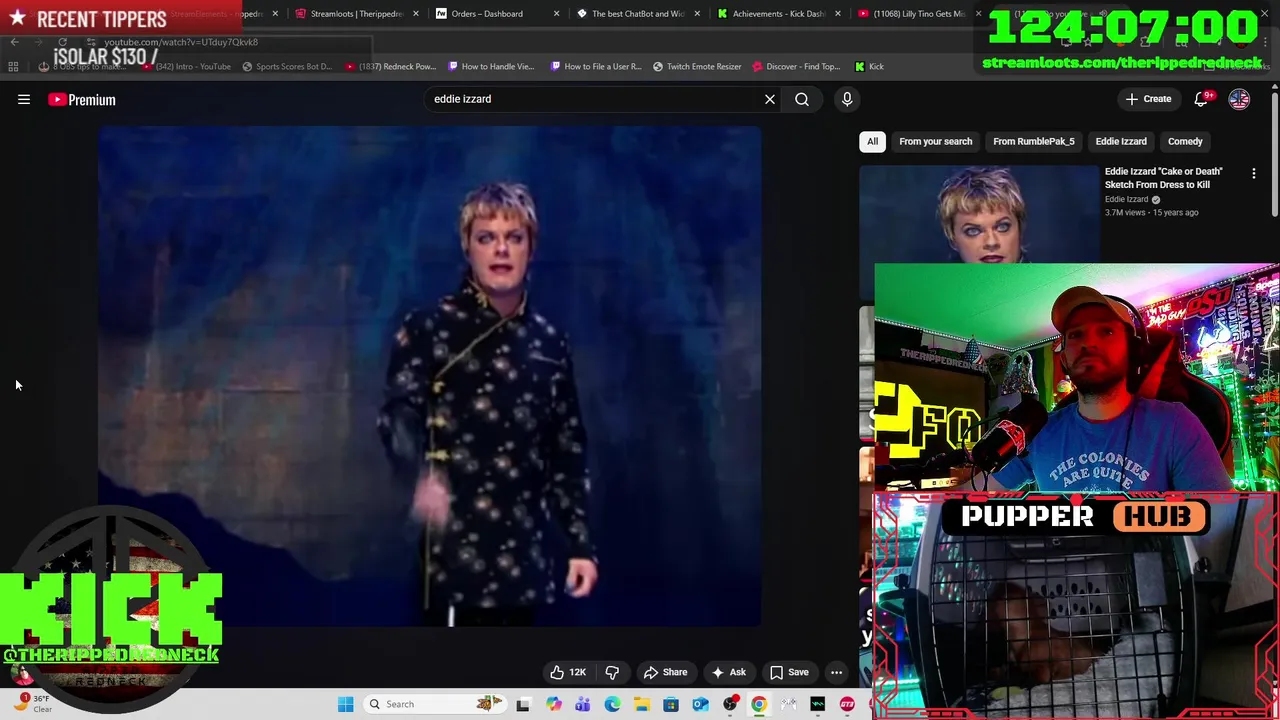Open the Ask AI button

click(728, 672)
